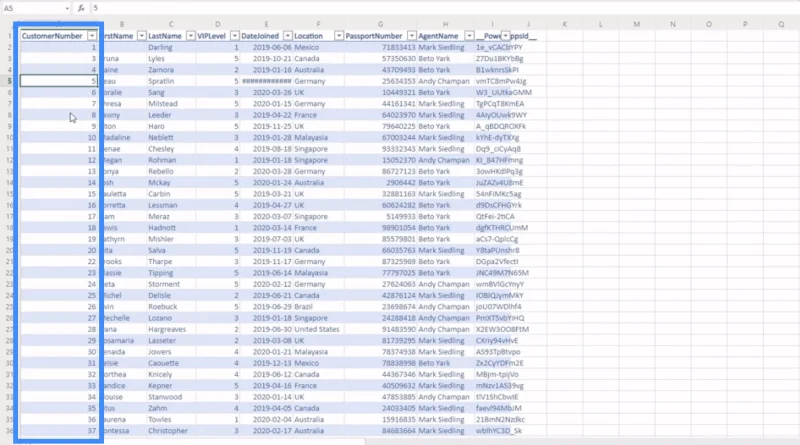Select CustomerNumber cell with value 22
The image size is (800, 445).
coord(59,261)
